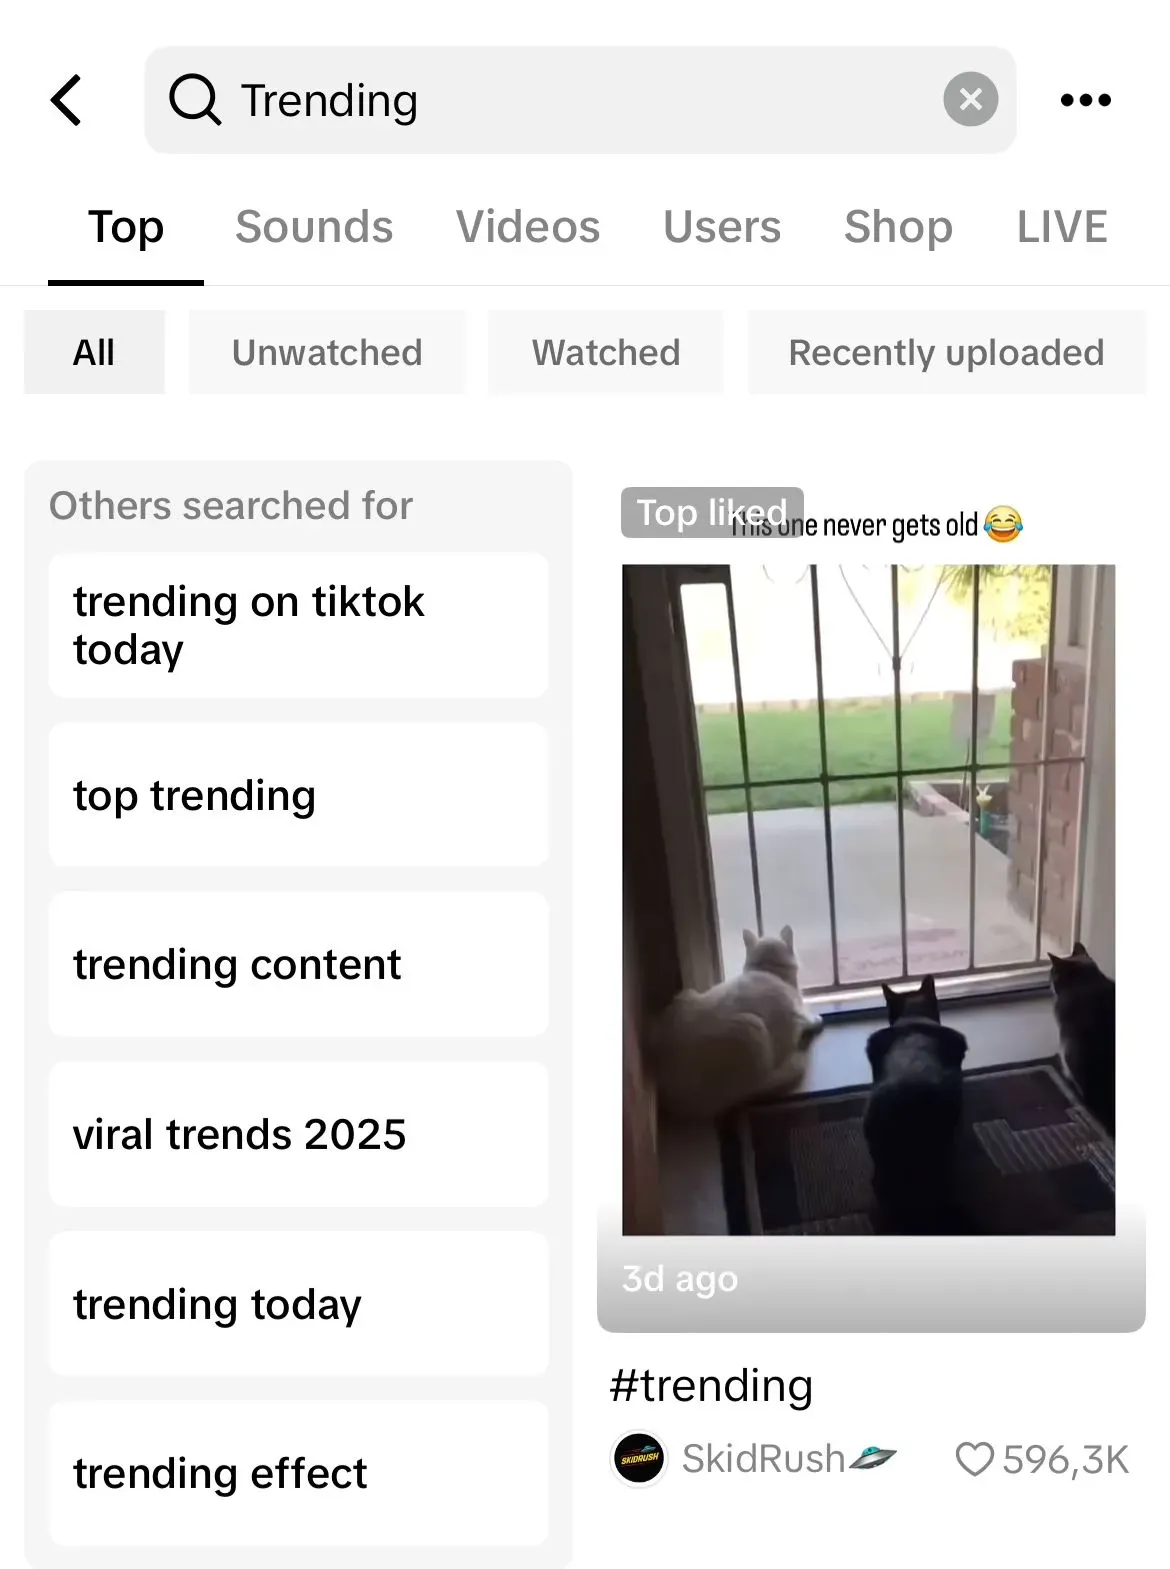This screenshot has height=1569, width=1170.
Task: Switch to the Videos tab
Action: point(528,227)
